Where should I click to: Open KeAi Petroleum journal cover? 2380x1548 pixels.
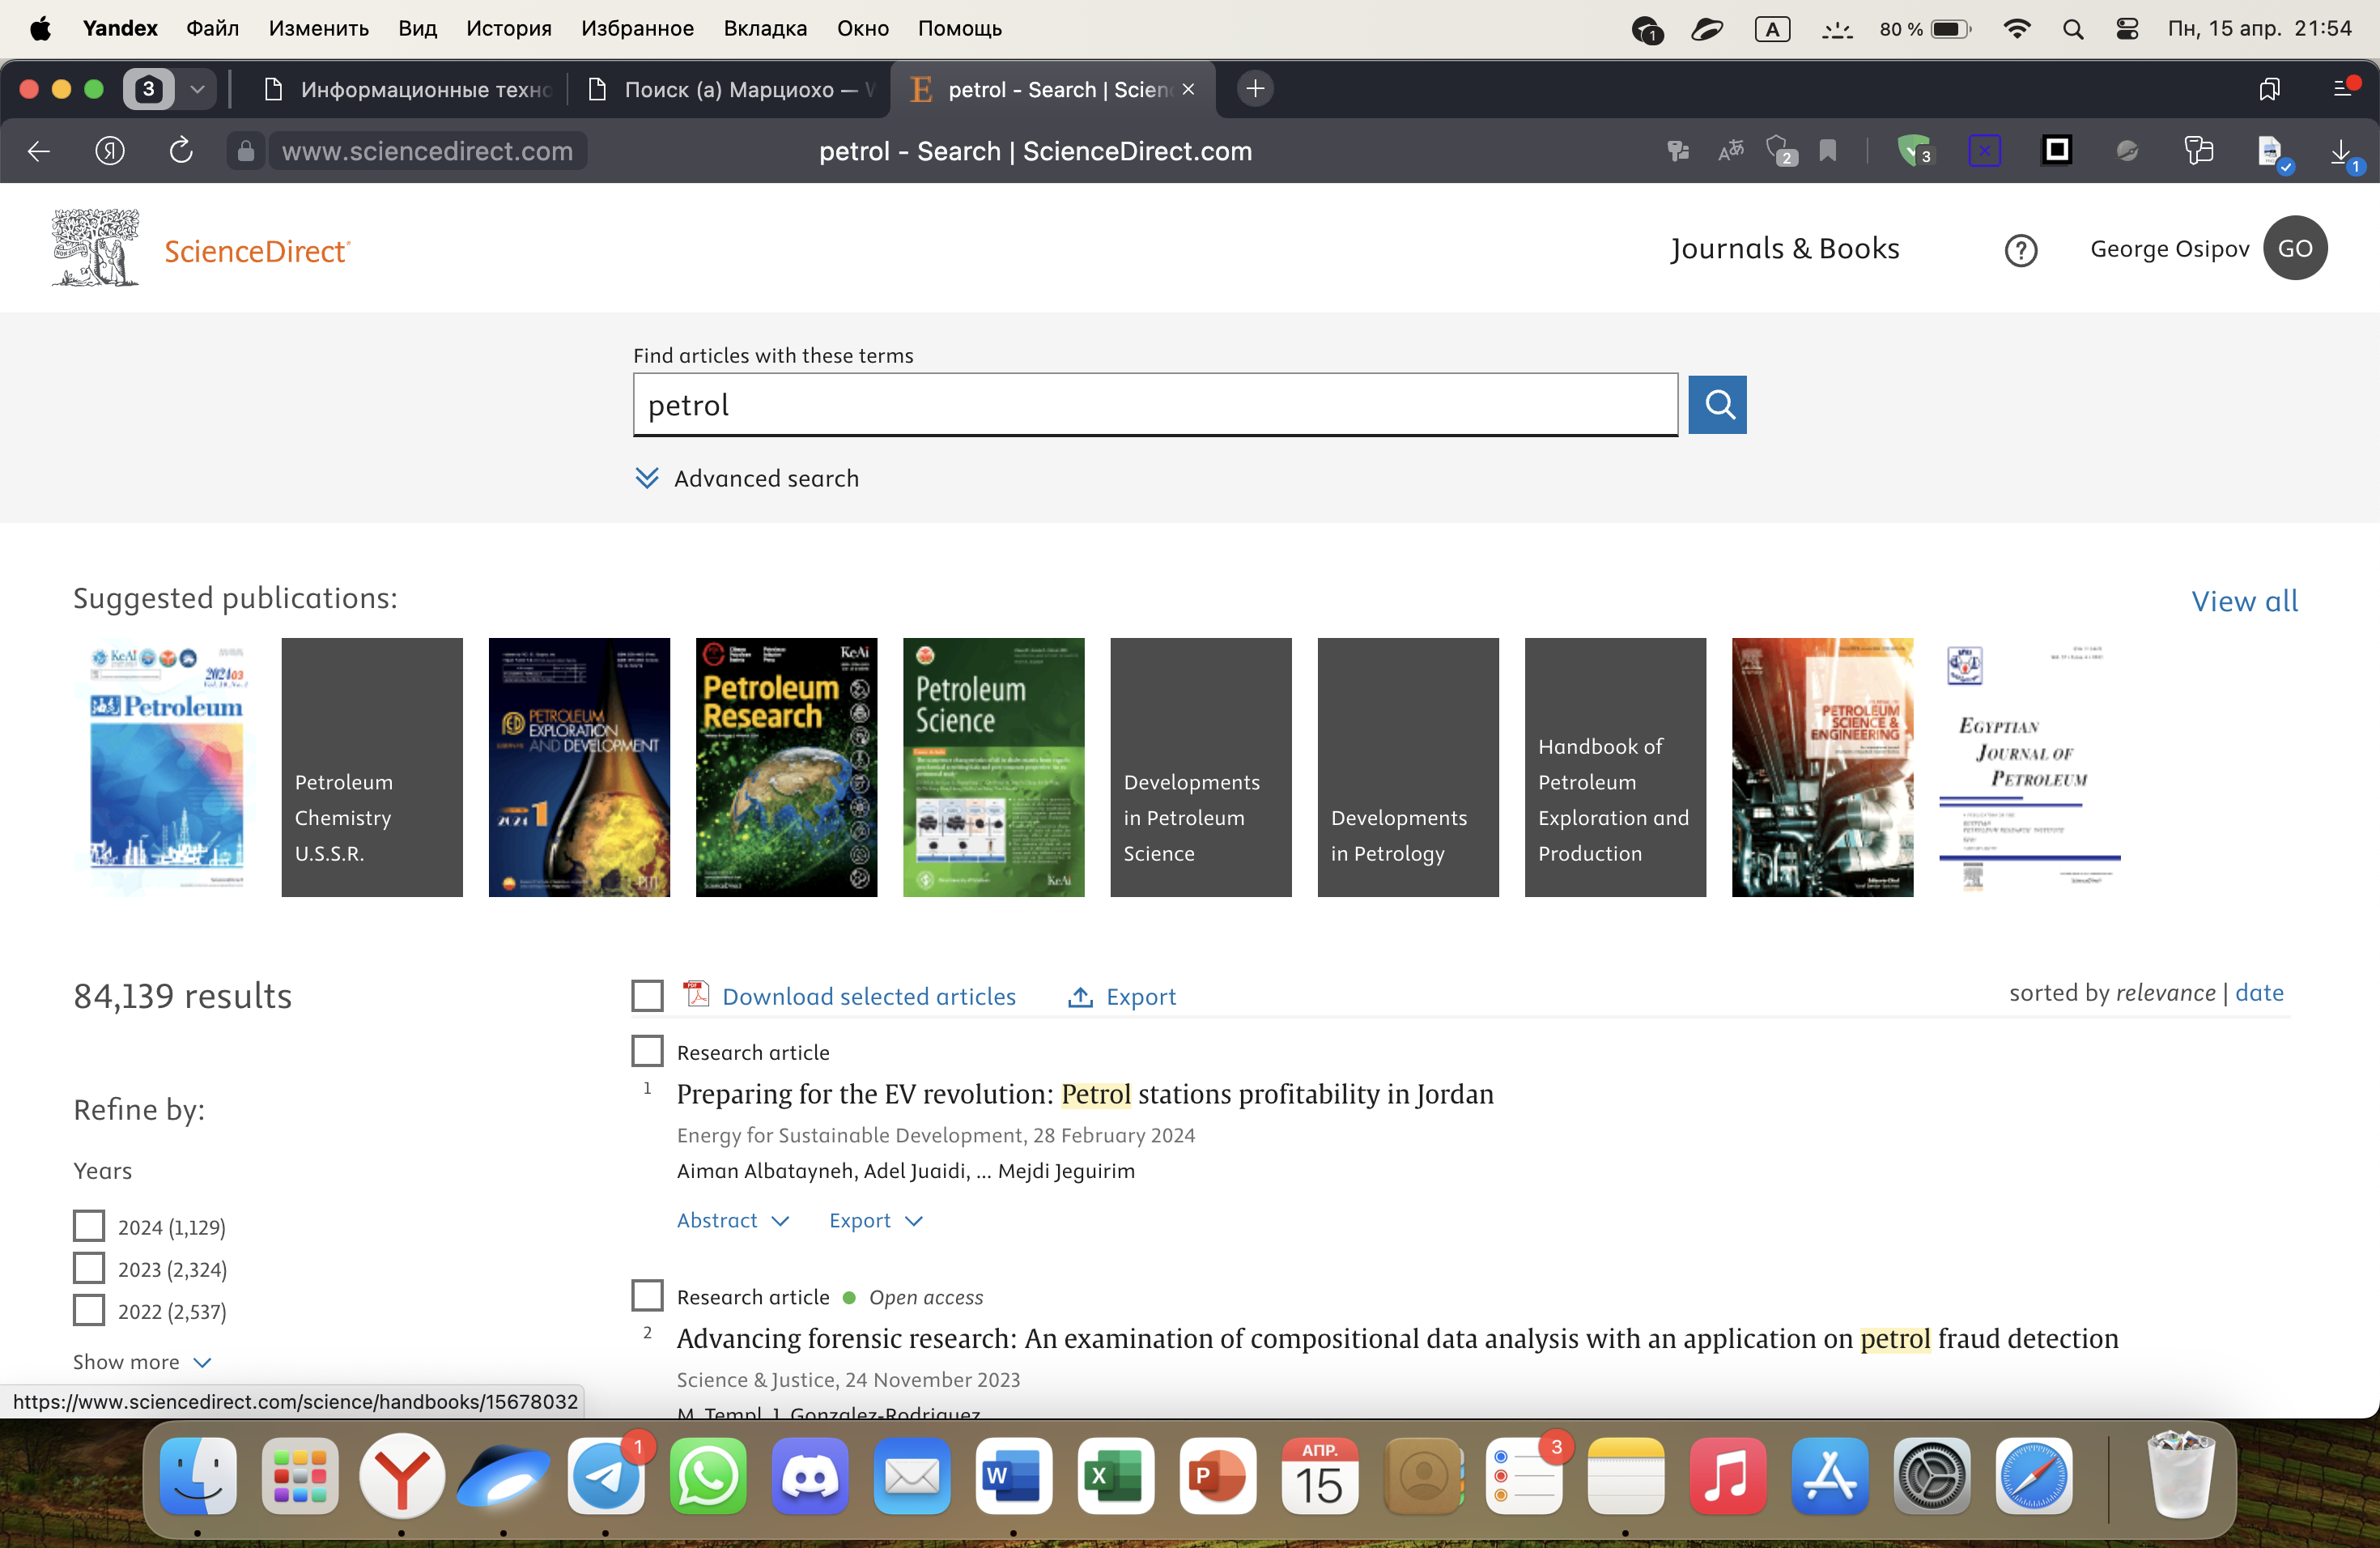[x=165, y=767]
